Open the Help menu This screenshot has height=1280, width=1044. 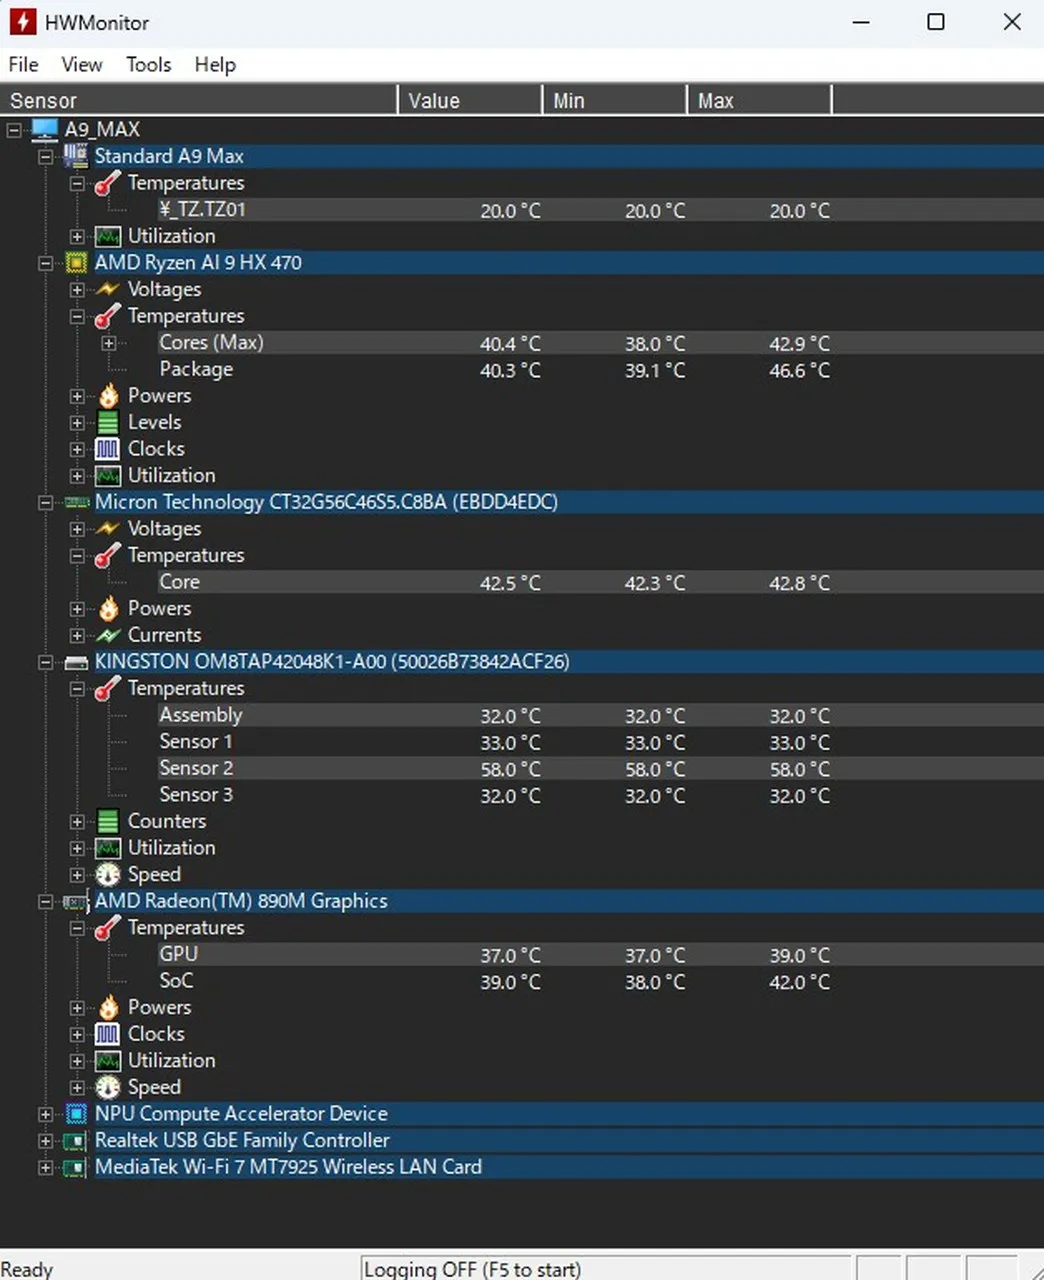[x=215, y=65]
